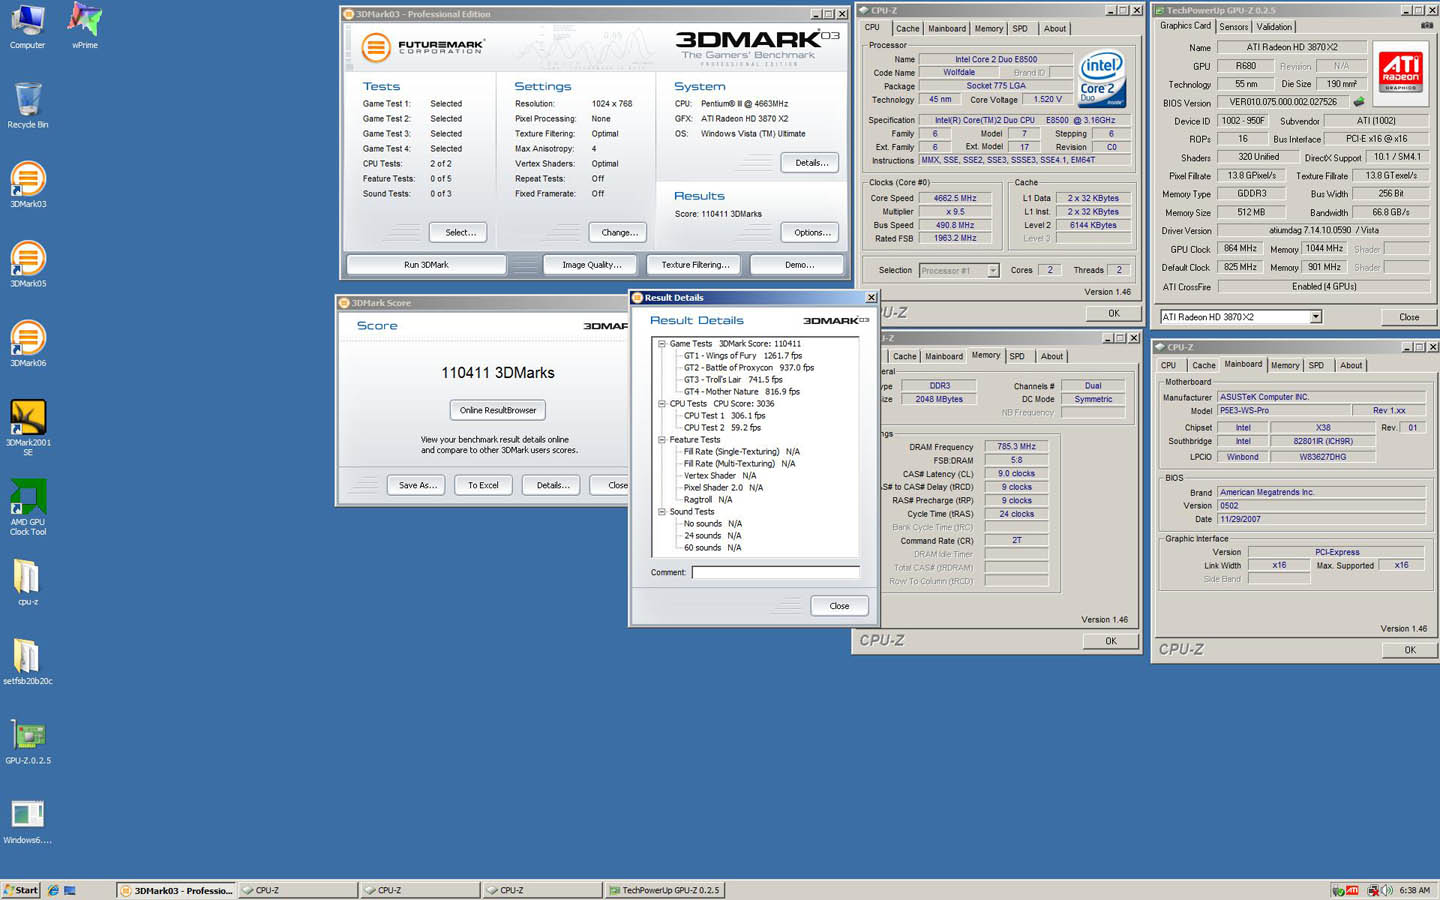Image resolution: width=1440 pixels, height=900 pixels.
Task: Select GT1 - Wings of Fury result row
Action: [743, 356]
